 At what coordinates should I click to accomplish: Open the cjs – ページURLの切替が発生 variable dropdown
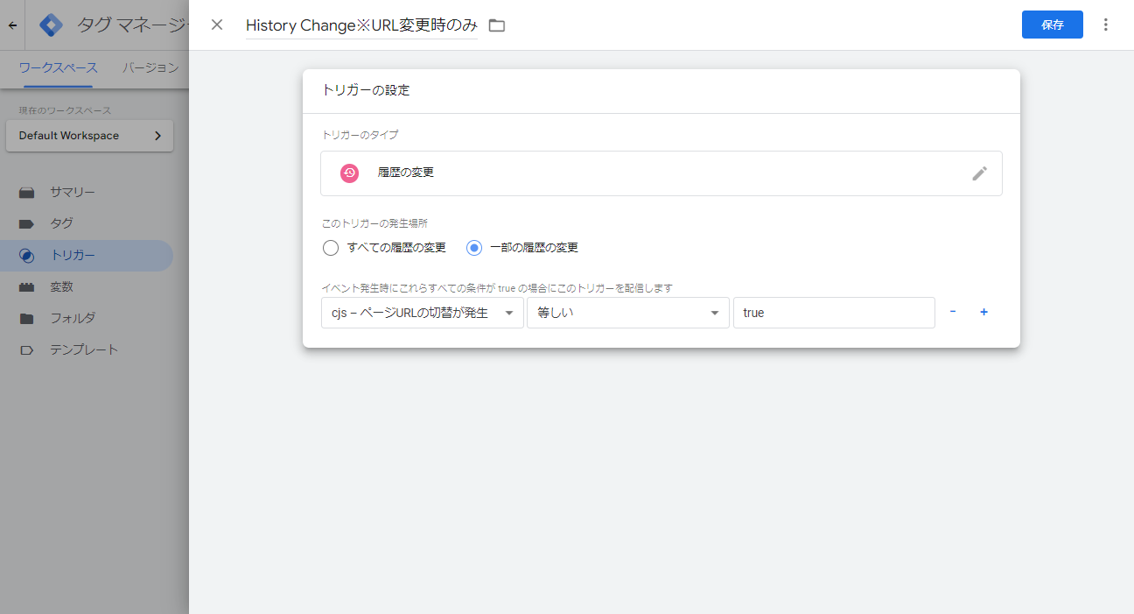tap(422, 313)
